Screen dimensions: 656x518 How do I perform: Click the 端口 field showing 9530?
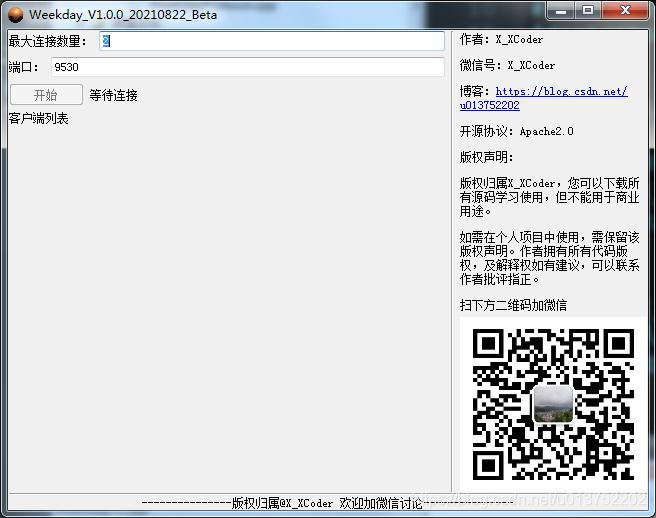pyautogui.click(x=248, y=67)
